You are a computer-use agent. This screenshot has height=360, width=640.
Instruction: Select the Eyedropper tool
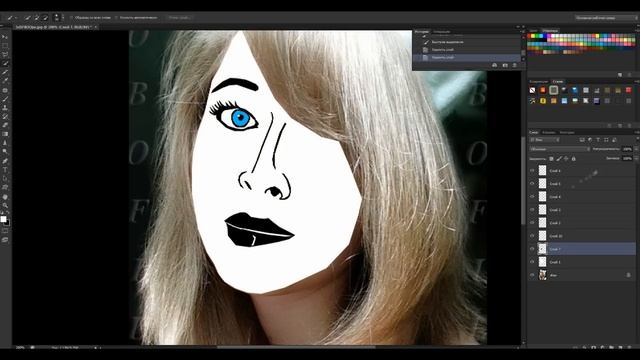[5, 81]
